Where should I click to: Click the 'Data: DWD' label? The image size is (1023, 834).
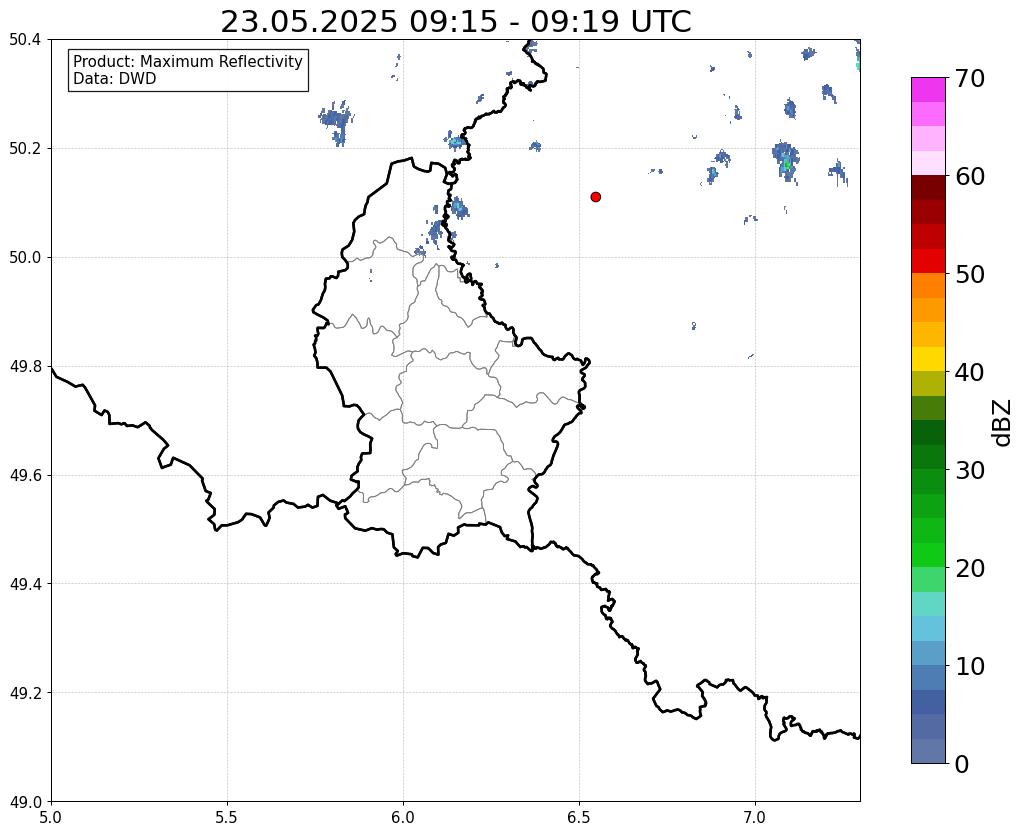[115, 79]
